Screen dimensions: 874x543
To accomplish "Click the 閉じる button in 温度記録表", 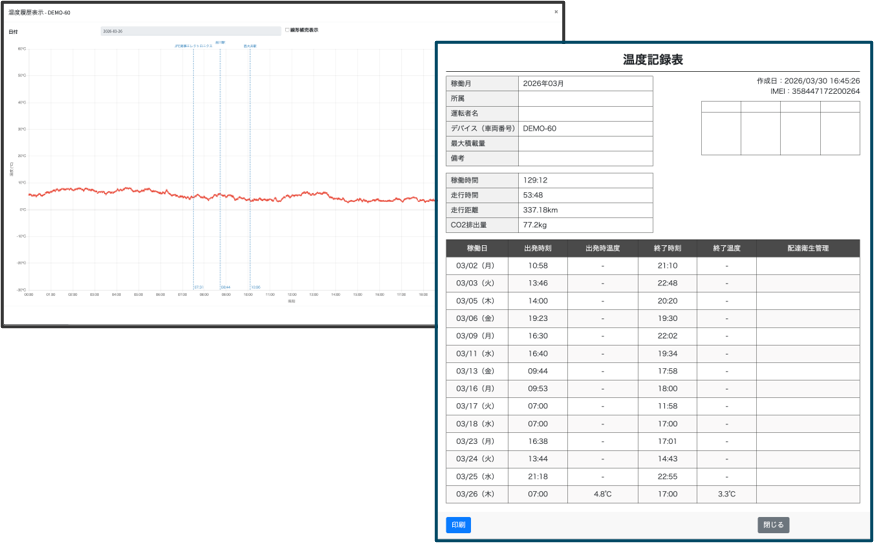I will 773,525.
